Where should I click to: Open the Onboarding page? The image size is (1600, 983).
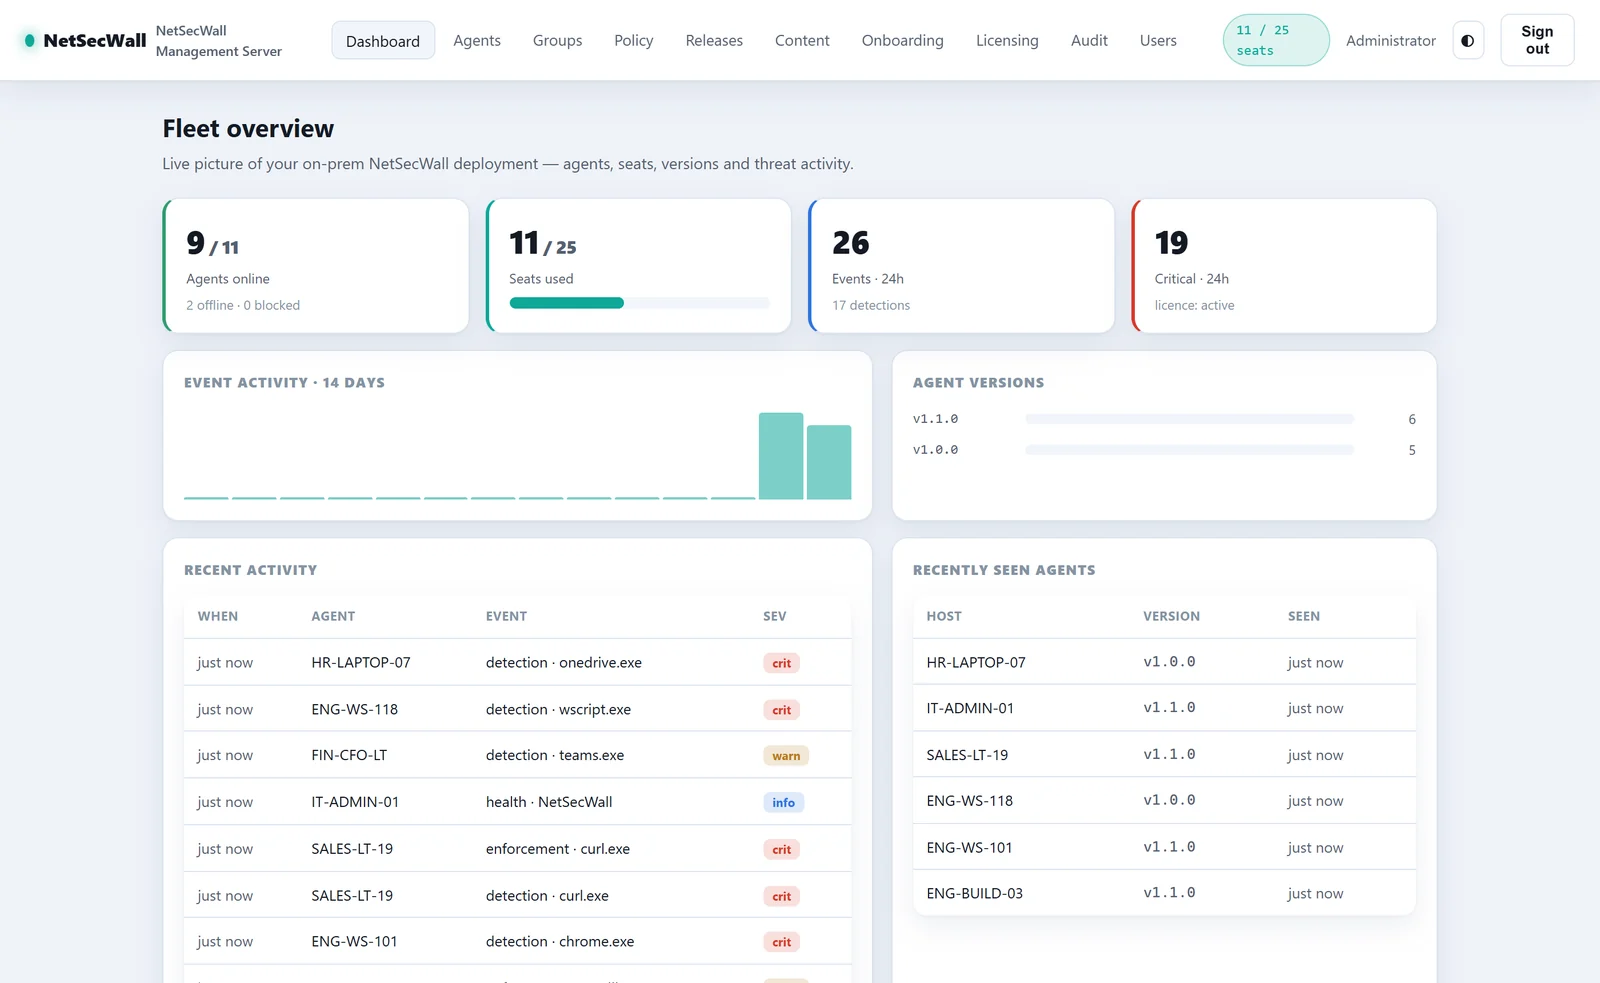[902, 41]
